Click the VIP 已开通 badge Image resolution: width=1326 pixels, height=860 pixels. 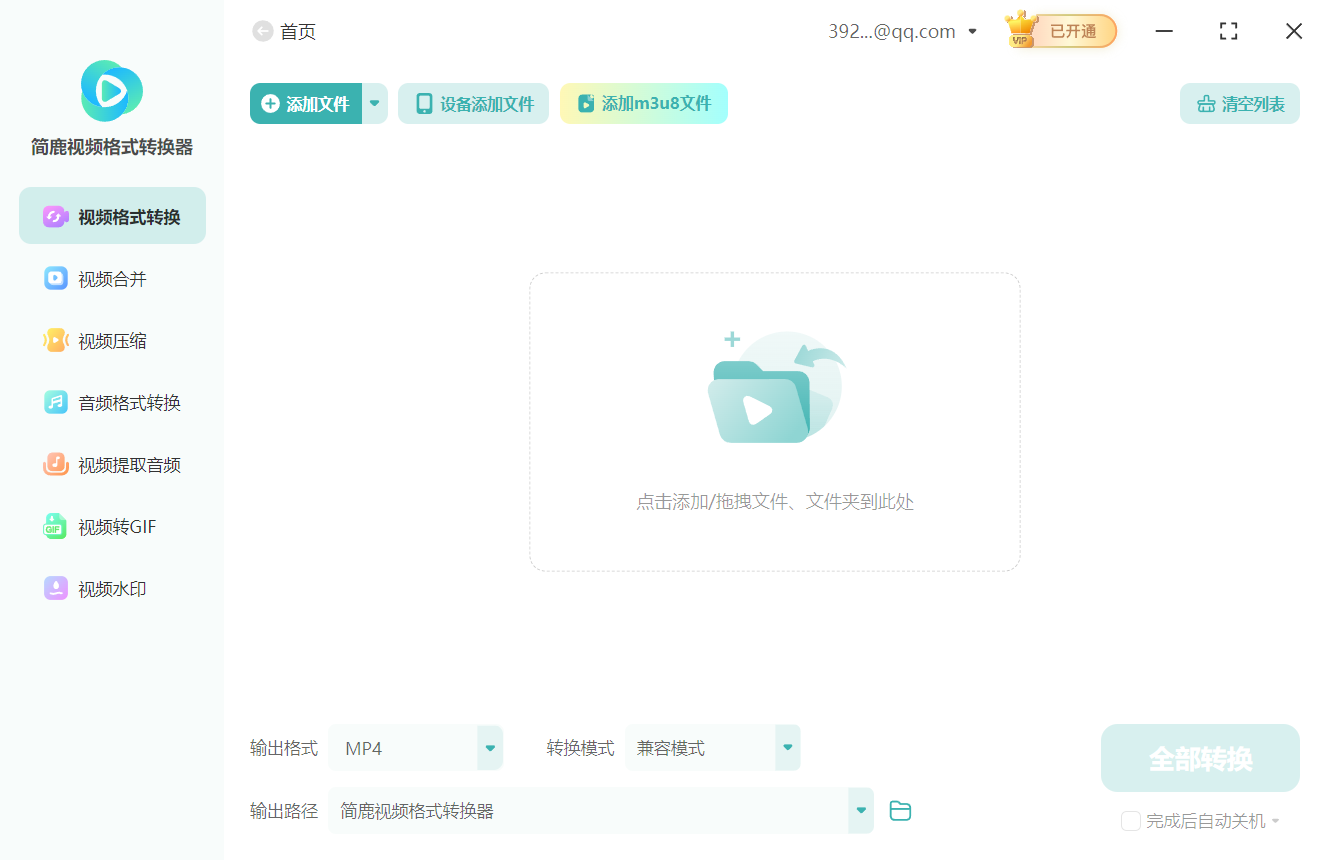point(1059,31)
